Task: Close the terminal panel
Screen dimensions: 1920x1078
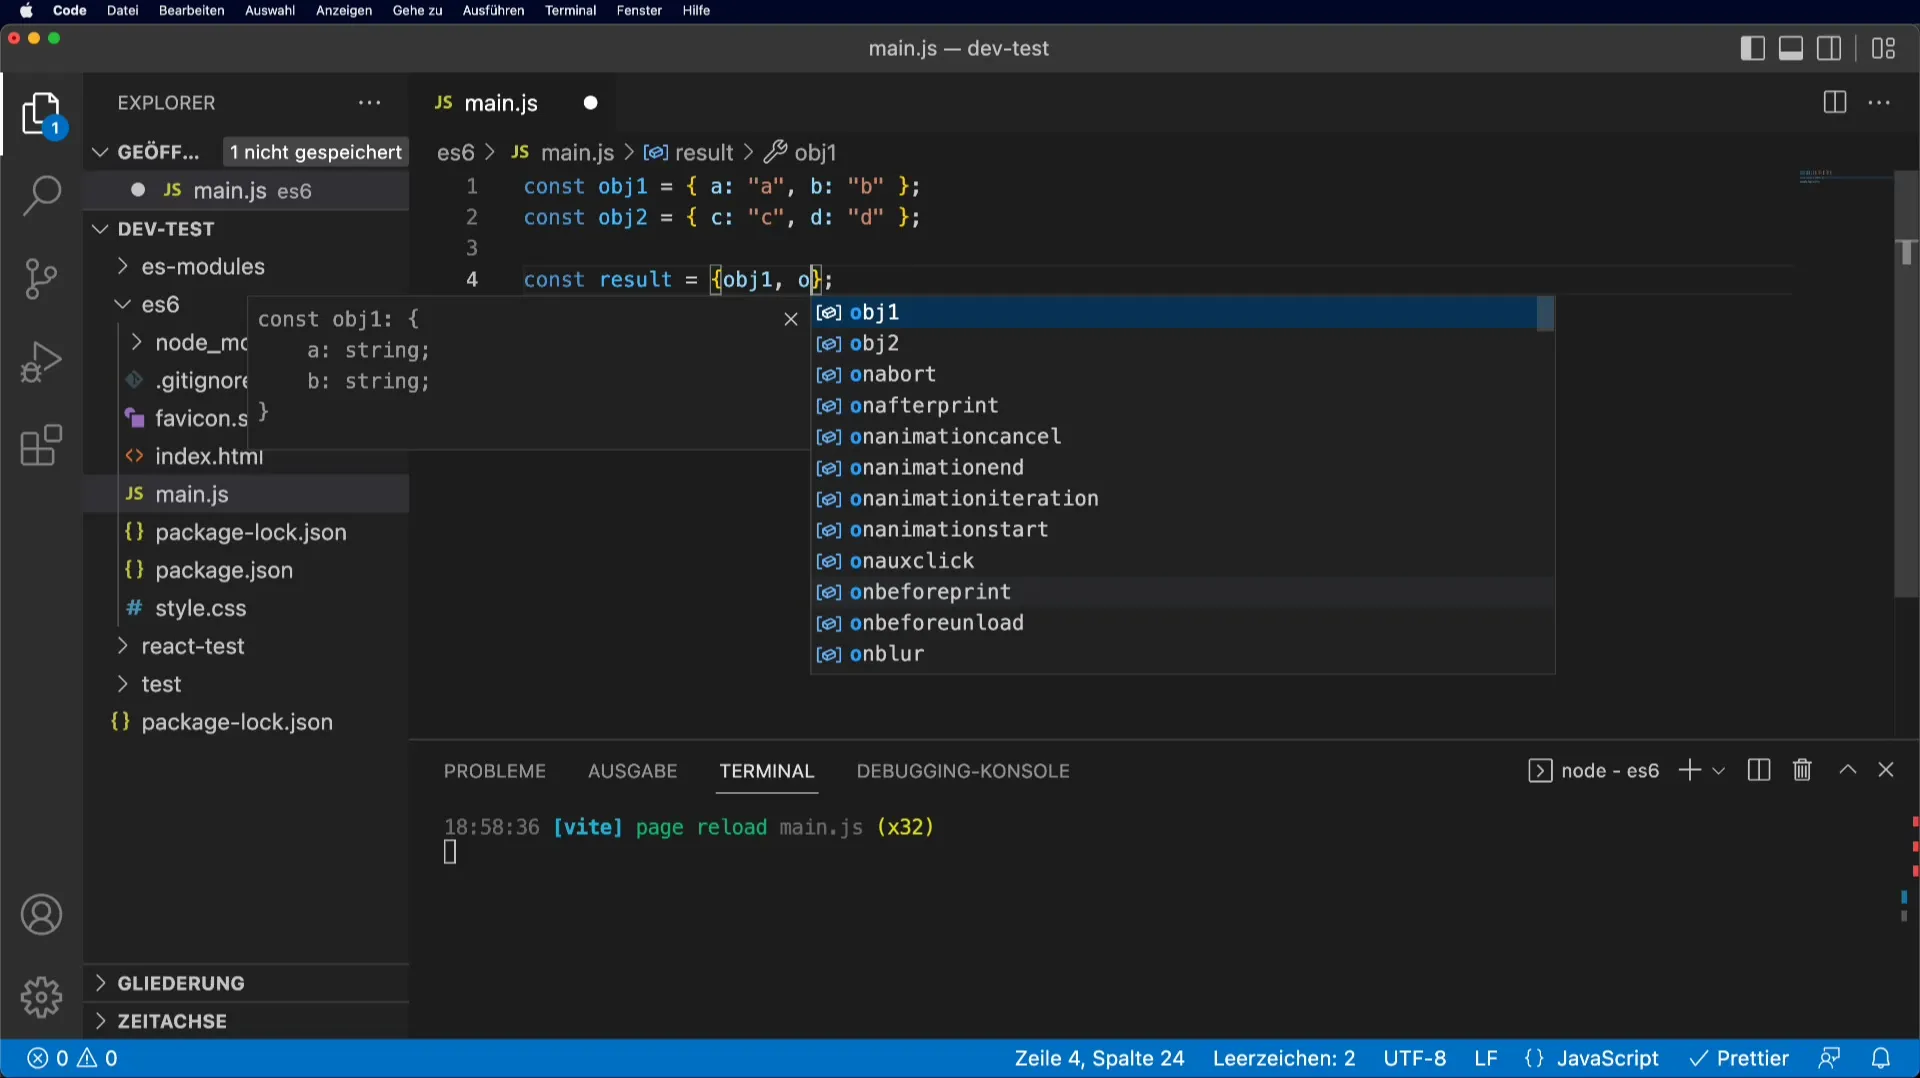Action: pos(1886,770)
